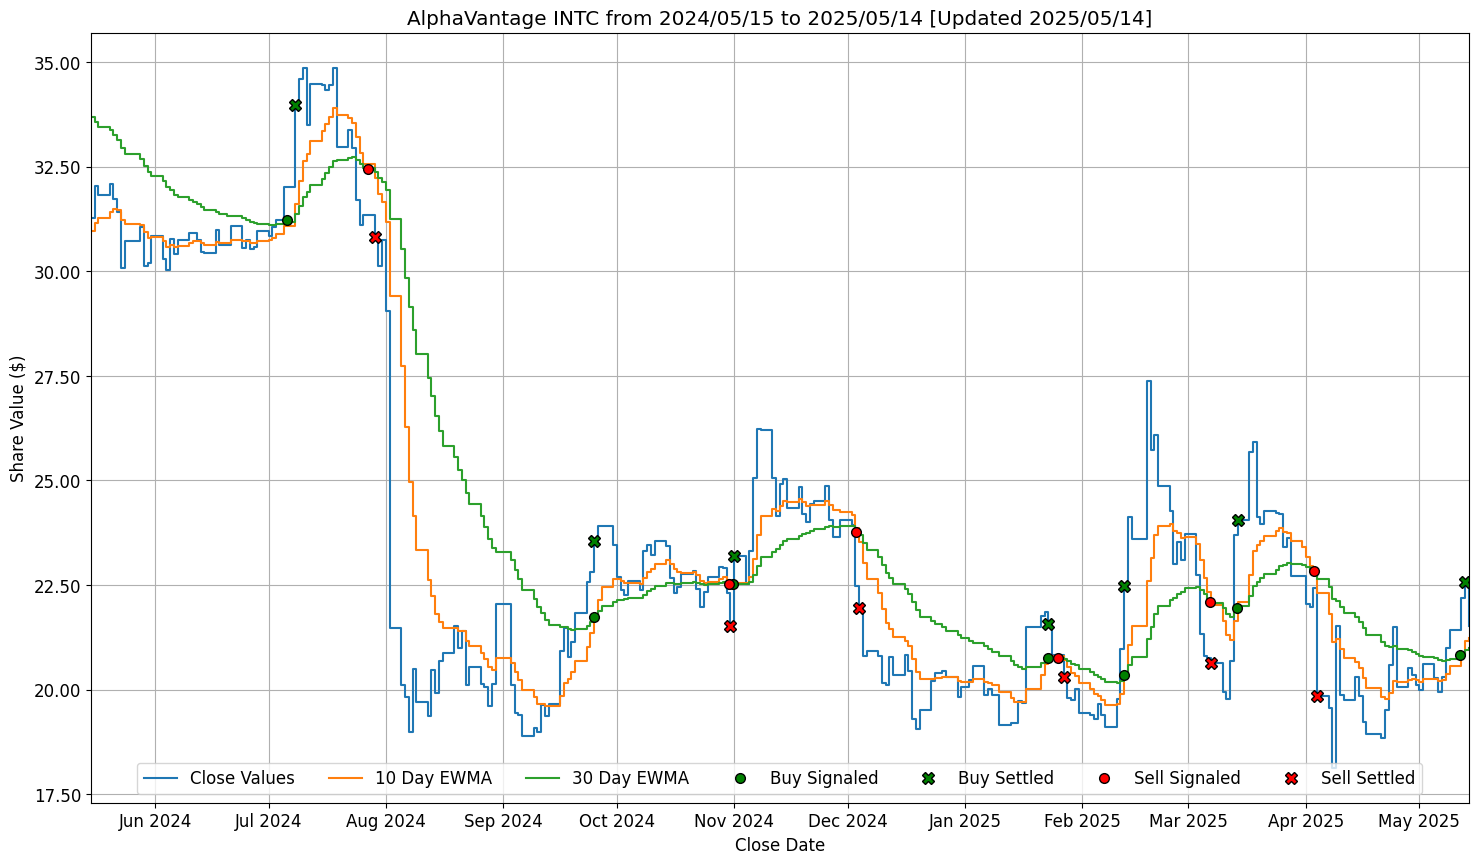
Task: Click the May 2025 Buy Signaled marker
Action: point(1460,655)
